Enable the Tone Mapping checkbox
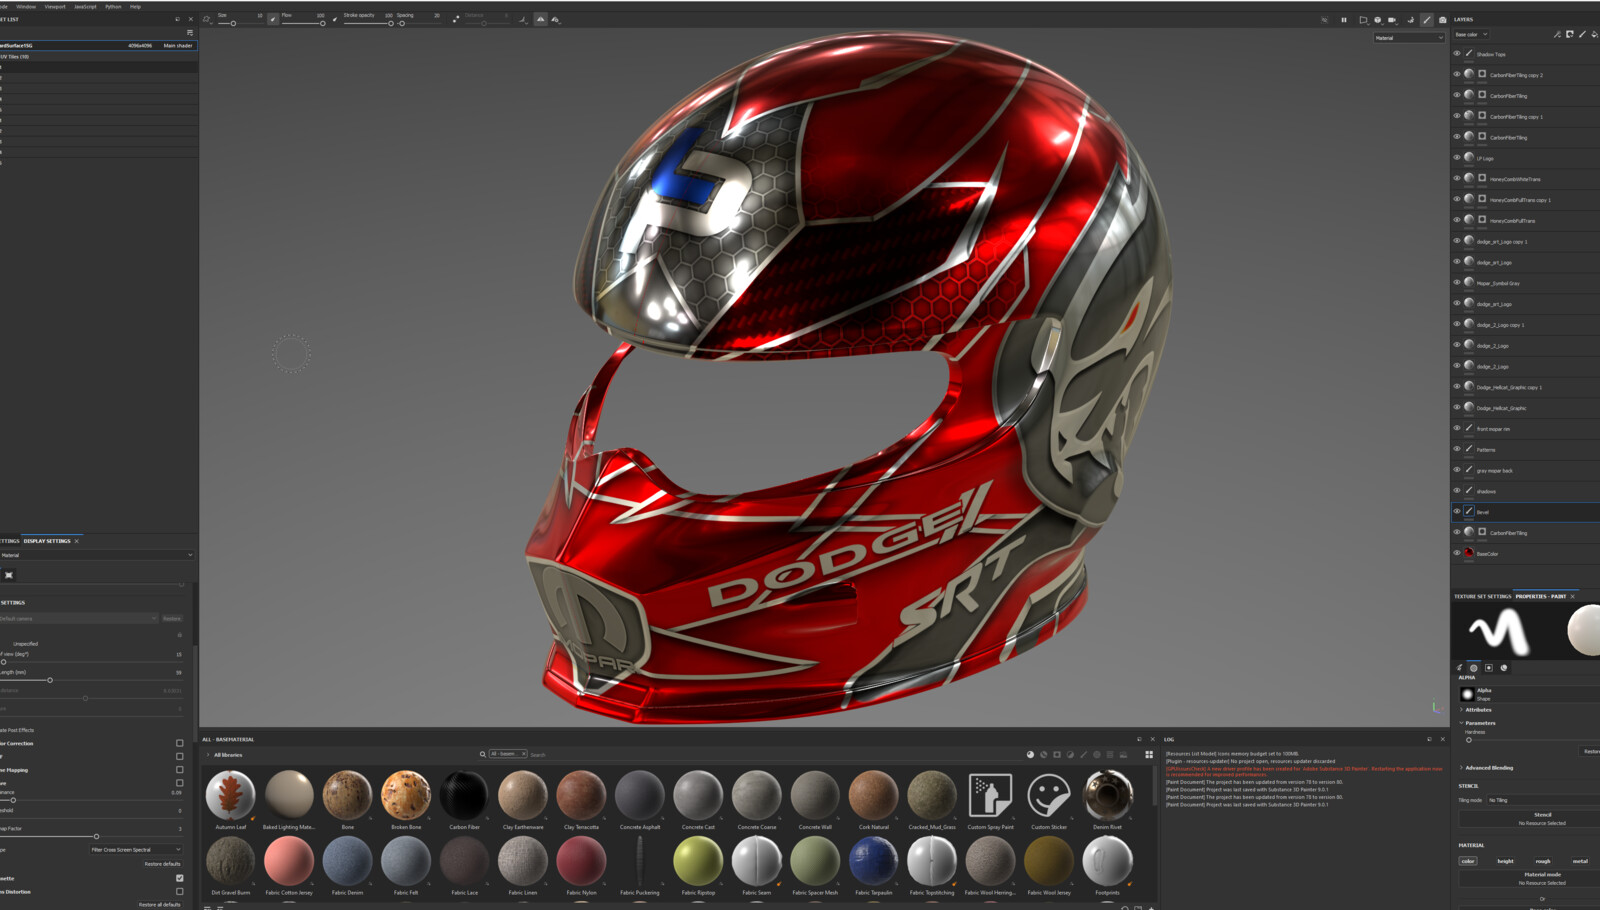Image resolution: width=1600 pixels, height=910 pixels. tap(180, 770)
